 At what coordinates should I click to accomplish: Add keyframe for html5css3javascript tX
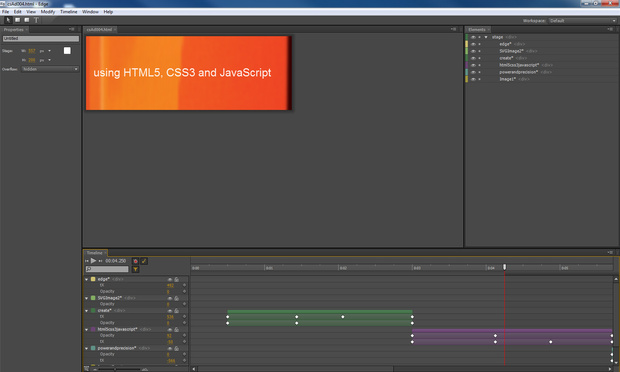click(x=184, y=342)
